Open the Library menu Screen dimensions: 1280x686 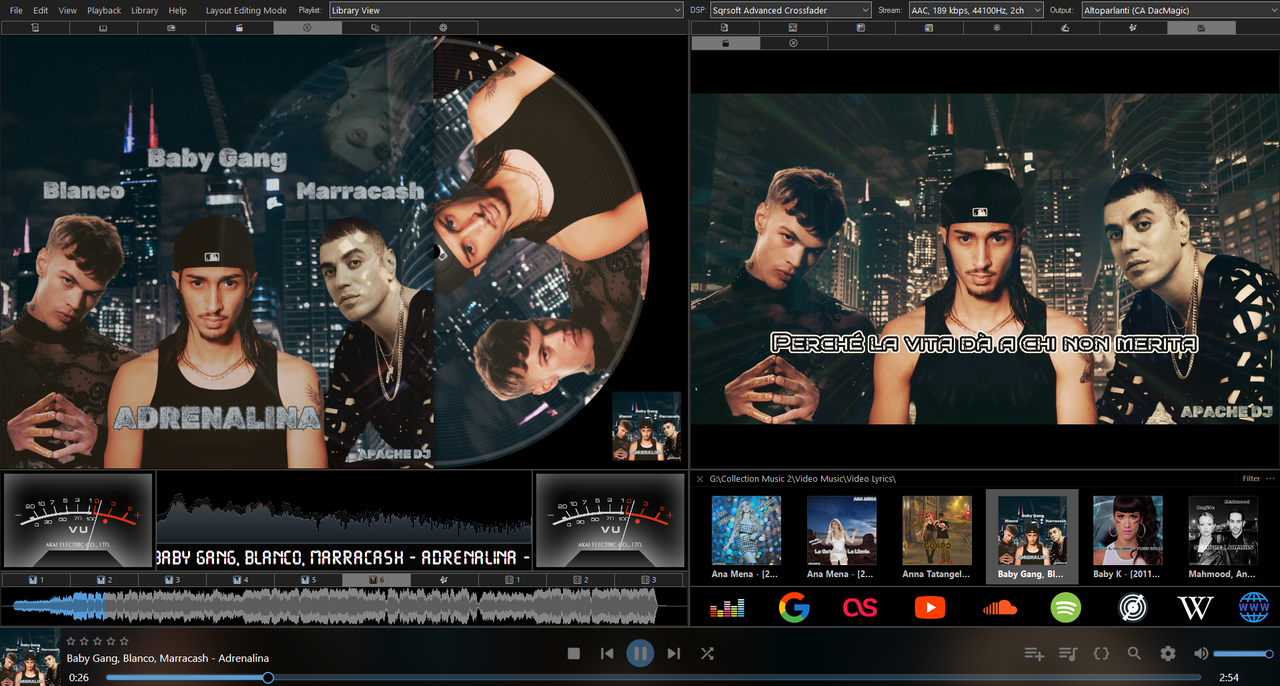[144, 10]
